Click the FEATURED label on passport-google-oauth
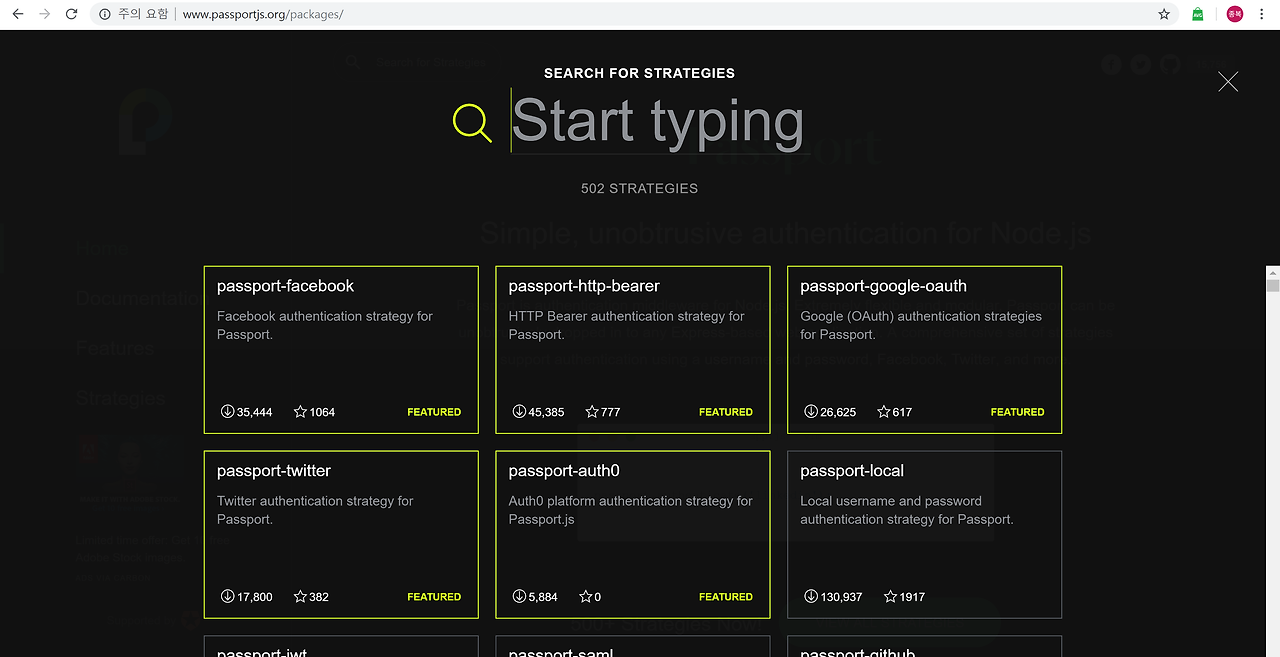The image size is (1280, 657). pyautogui.click(x=1018, y=412)
